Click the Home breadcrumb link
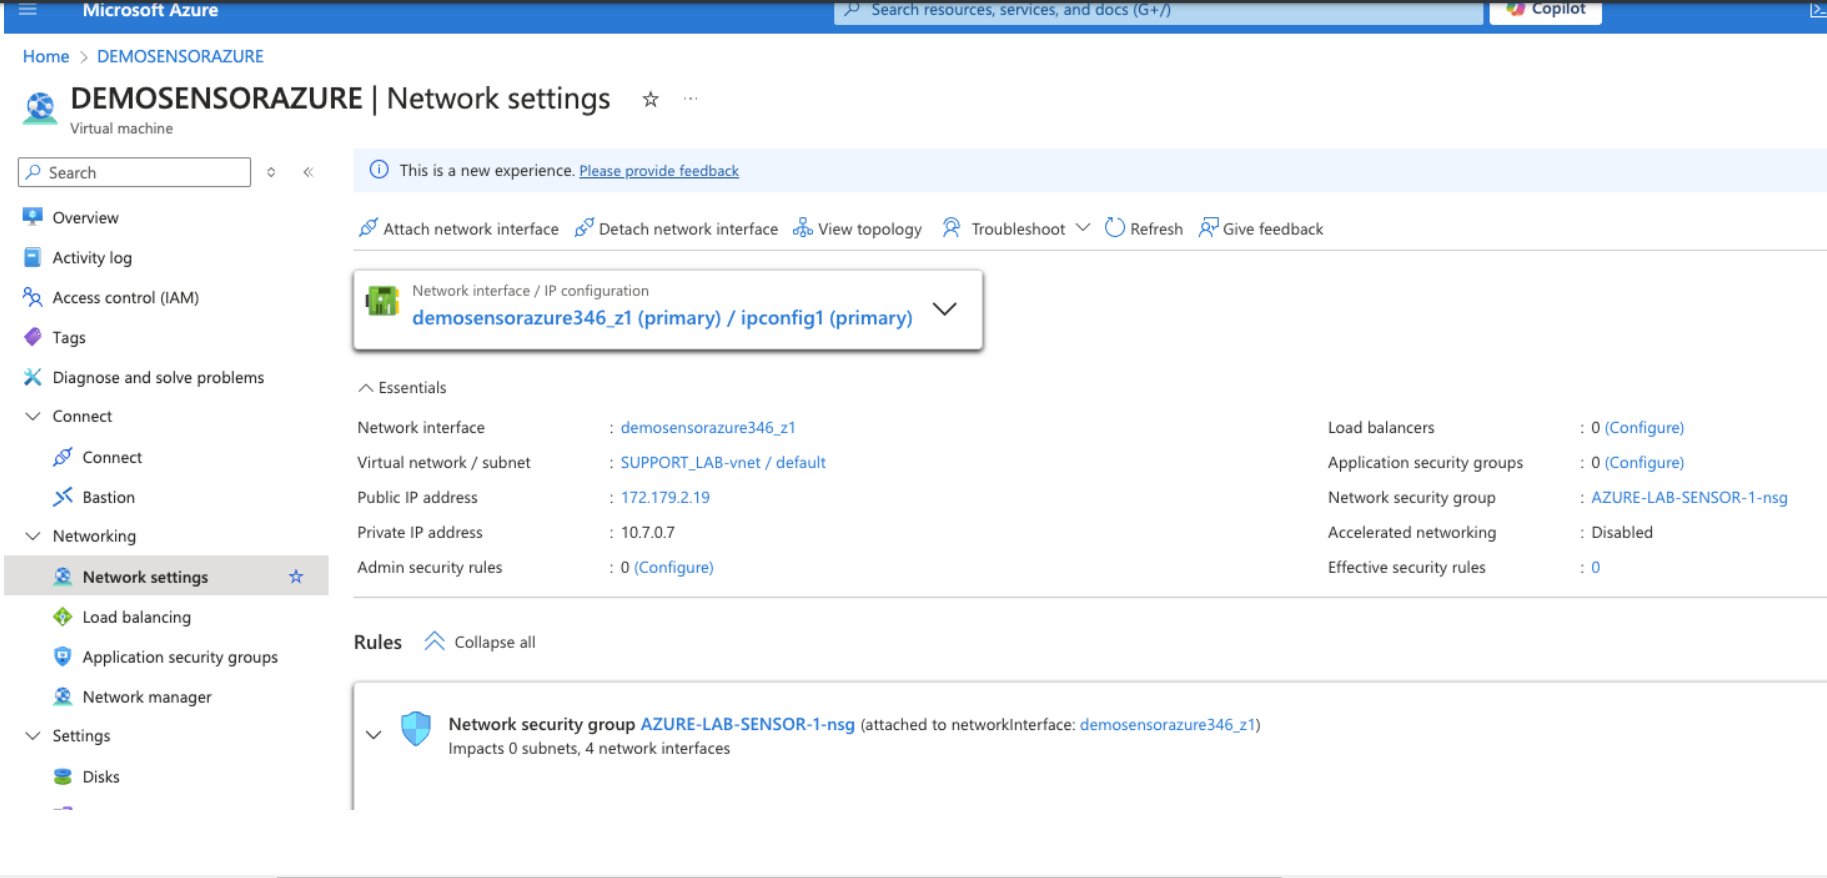The height and width of the screenshot is (878, 1827). [46, 56]
